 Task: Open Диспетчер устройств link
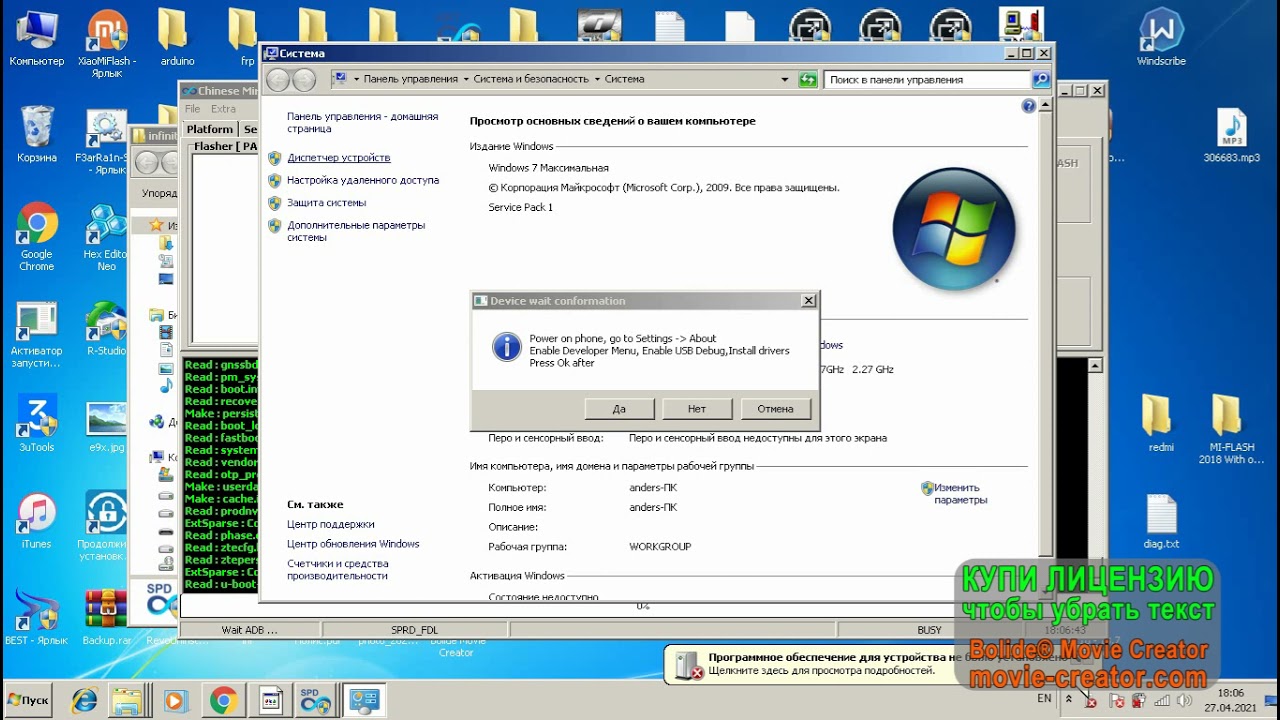[339, 158]
